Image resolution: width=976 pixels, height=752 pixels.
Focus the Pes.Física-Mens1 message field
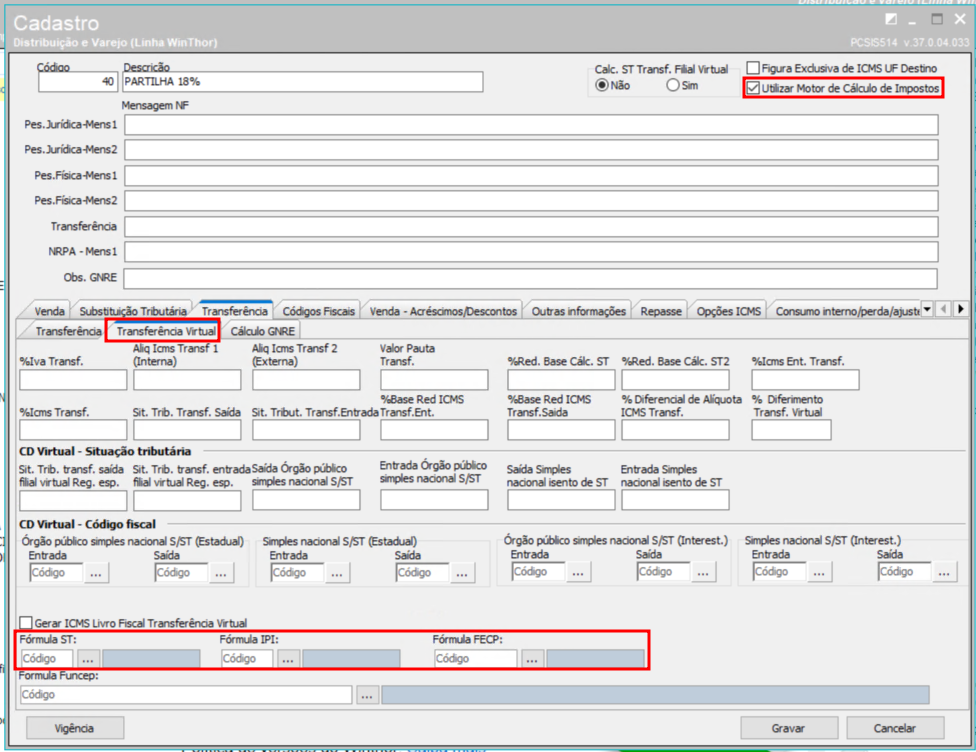point(531,176)
